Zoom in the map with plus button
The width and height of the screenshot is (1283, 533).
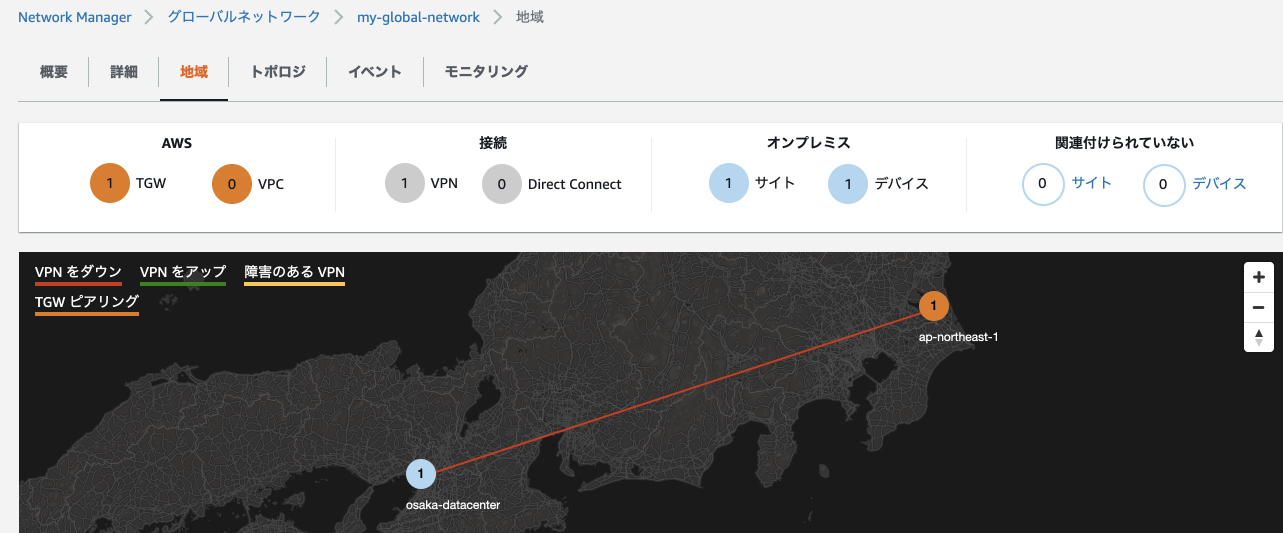pyautogui.click(x=1259, y=277)
